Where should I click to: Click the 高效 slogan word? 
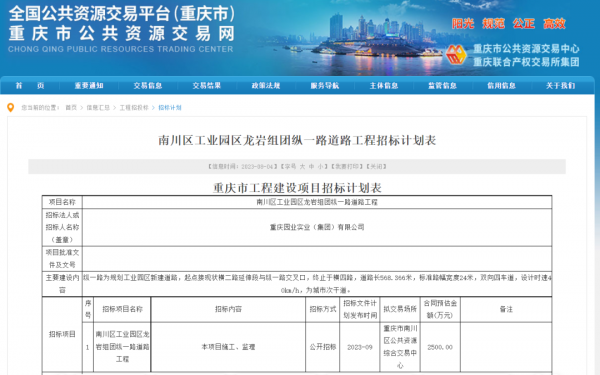pos(554,24)
